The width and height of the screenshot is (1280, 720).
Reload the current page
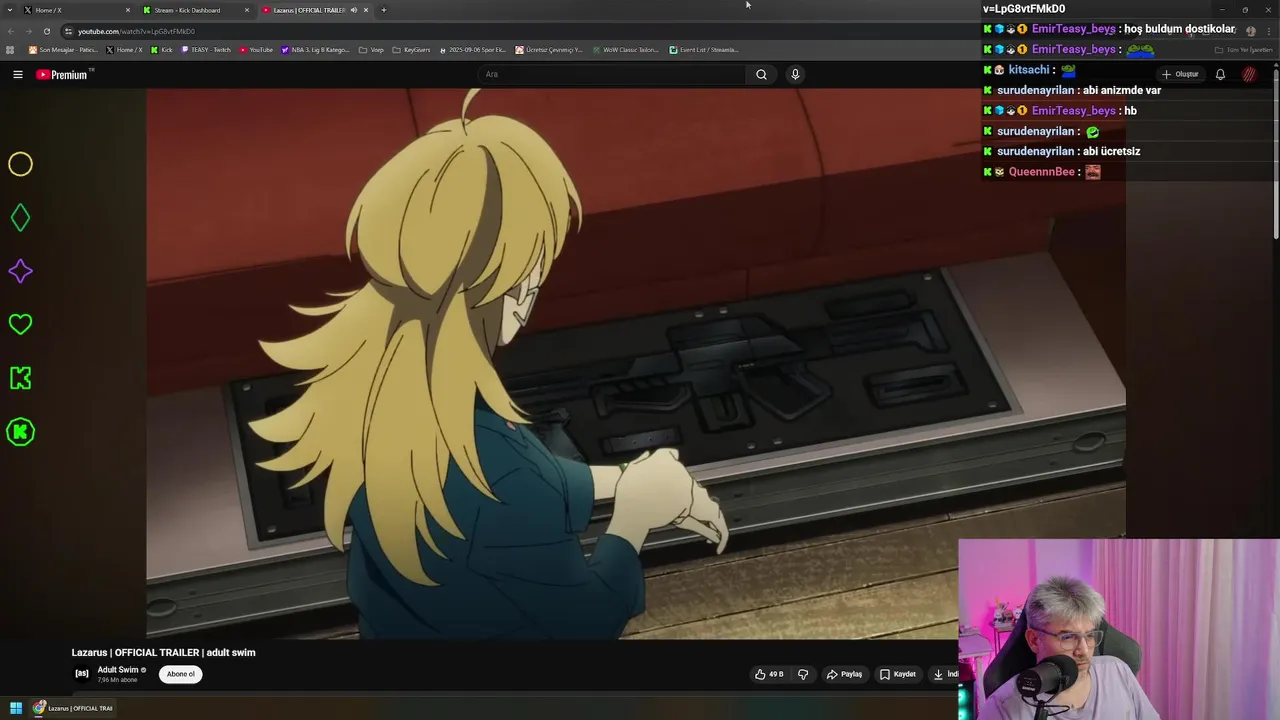click(x=46, y=31)
